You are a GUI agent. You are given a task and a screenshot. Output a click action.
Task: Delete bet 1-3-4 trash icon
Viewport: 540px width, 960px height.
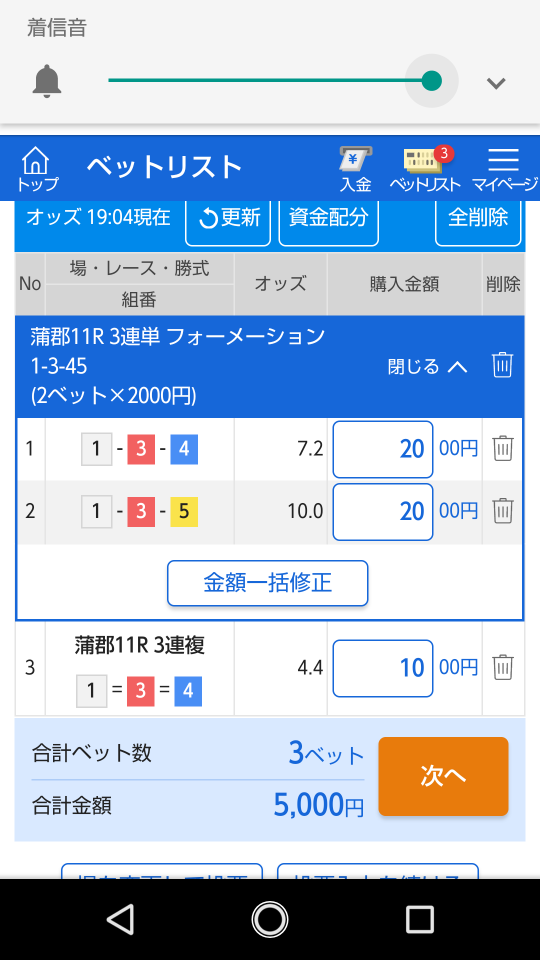pyautogui.click(x=503, y=449)
